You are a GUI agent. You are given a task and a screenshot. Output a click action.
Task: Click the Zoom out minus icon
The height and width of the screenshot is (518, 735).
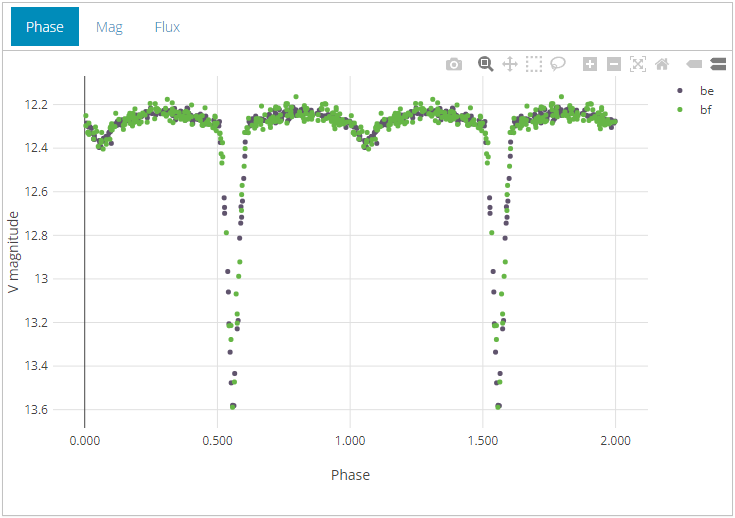point(614,64)
